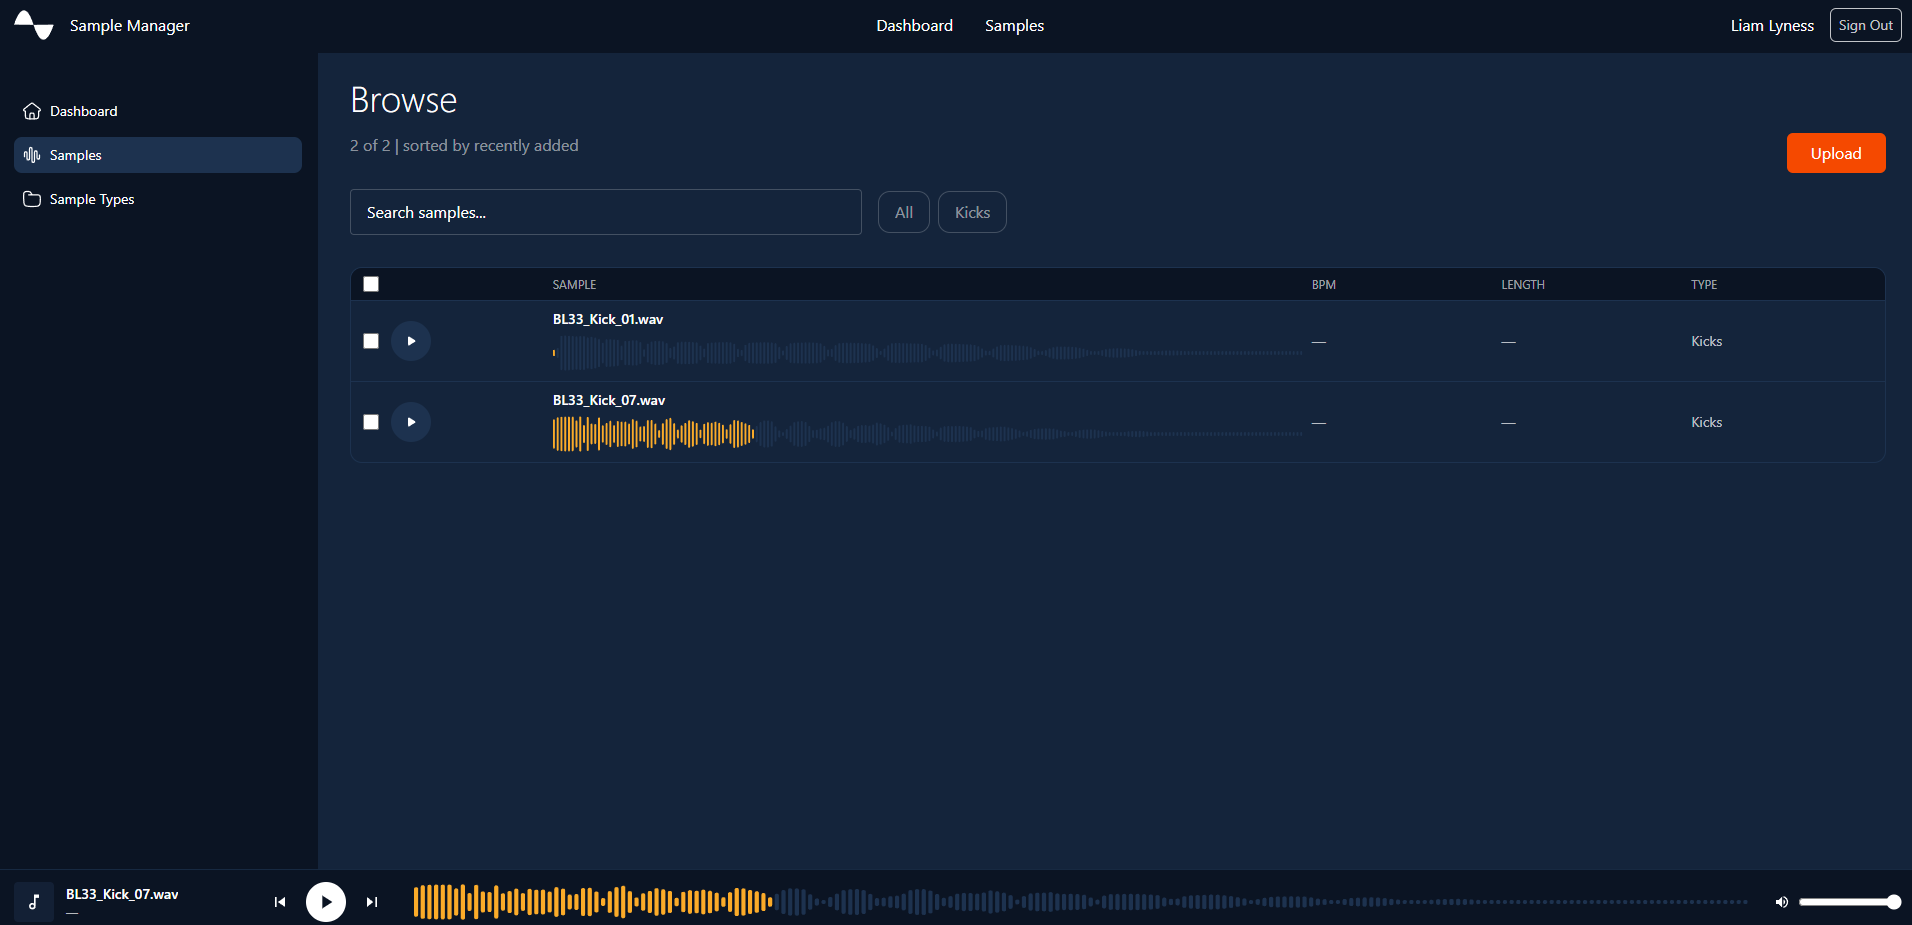Go to Dashboard in the top navigation
This screenshot has width=1912, height=925.
coord(914,26)
